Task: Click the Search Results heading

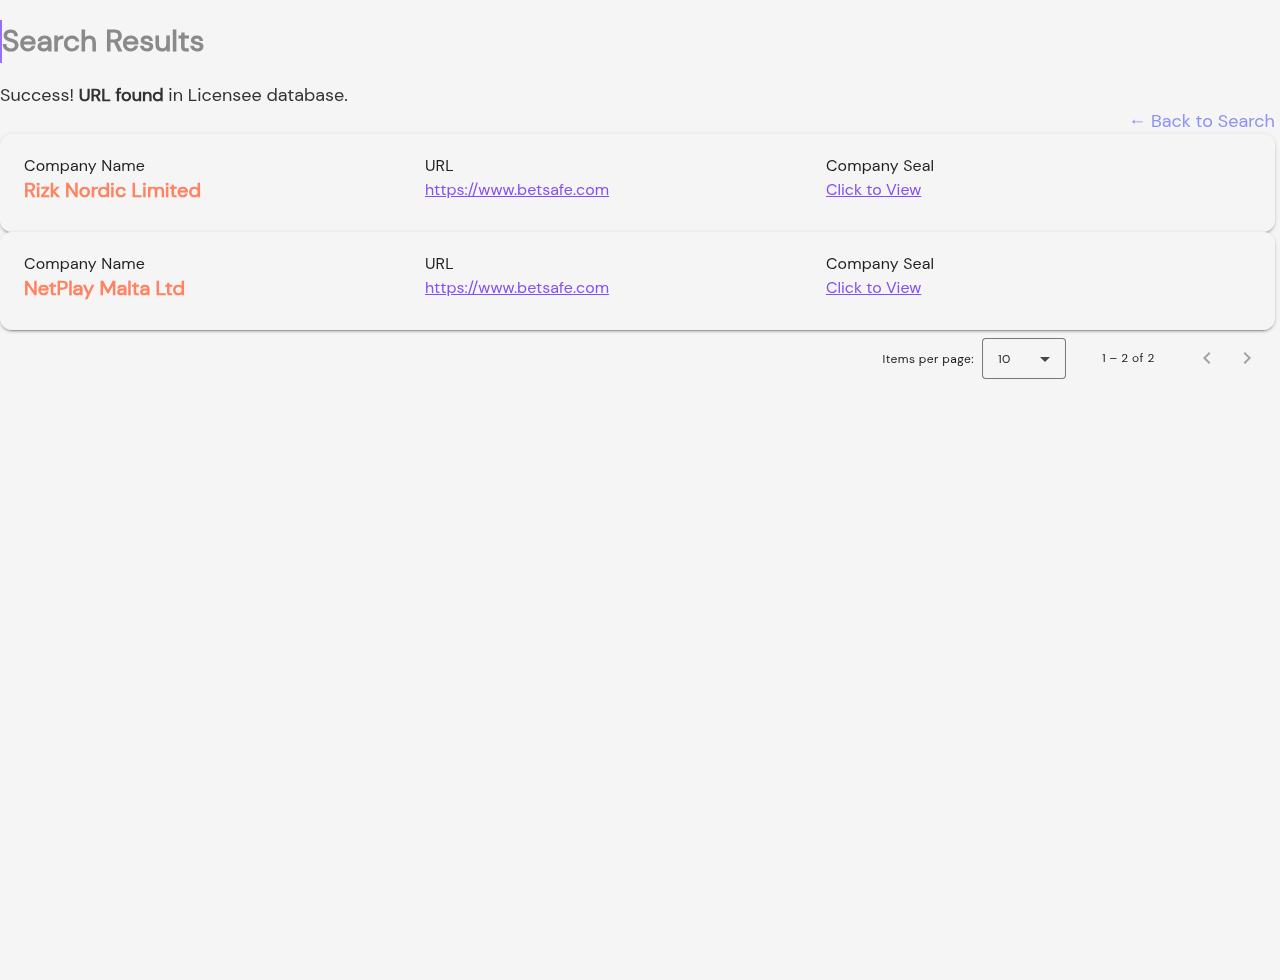Action: pyautogui.click(x=103, y=41)
